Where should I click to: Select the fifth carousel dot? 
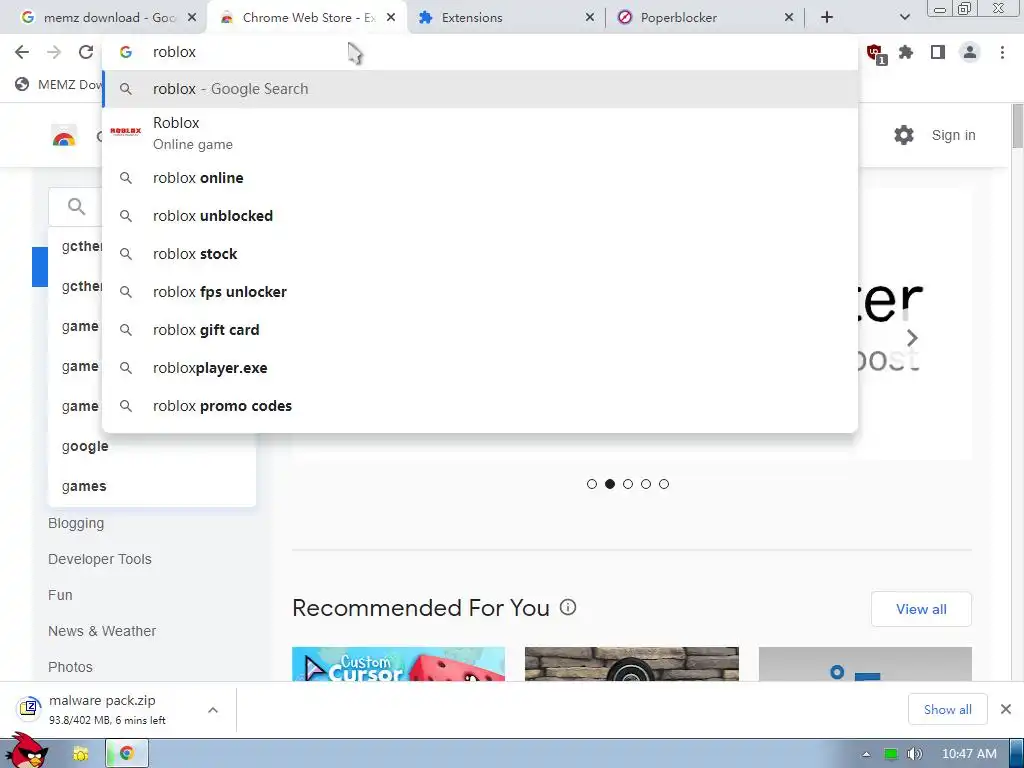[x=664, y=484]
